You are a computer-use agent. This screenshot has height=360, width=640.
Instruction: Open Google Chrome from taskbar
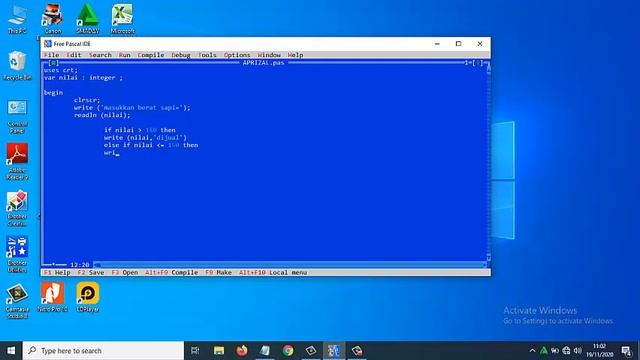[288, 351]
